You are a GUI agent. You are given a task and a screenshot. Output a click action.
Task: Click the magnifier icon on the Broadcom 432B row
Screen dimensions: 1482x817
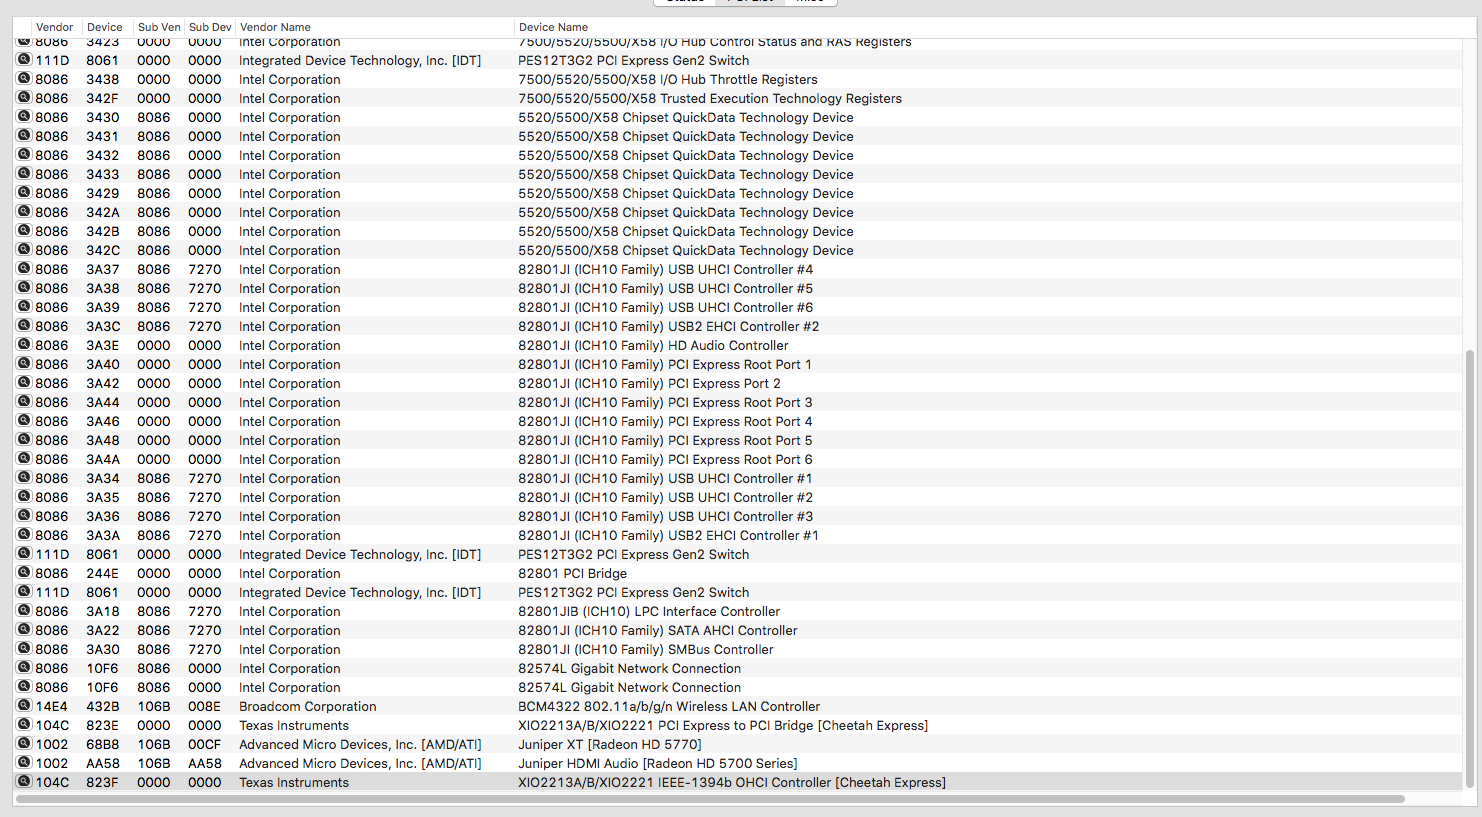tap(24, 705)
